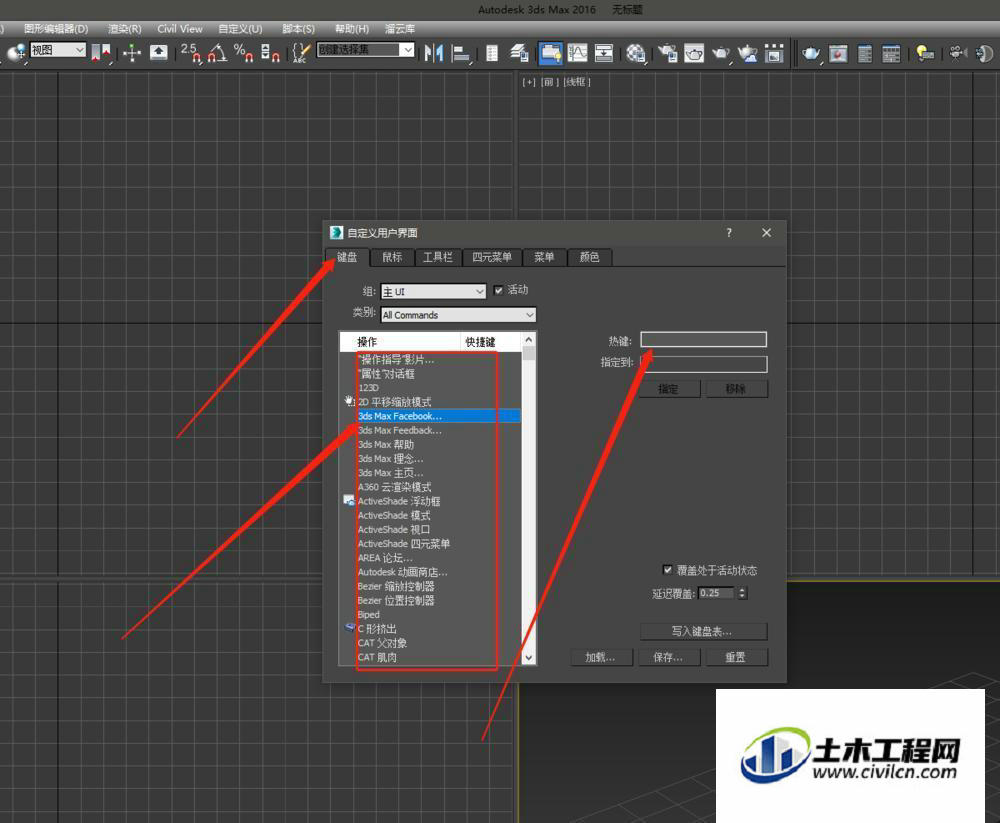This screenshot has height=823, width=1000.
Task: Open the 图形编辑器(D) menu
Action: coord(56,29)
